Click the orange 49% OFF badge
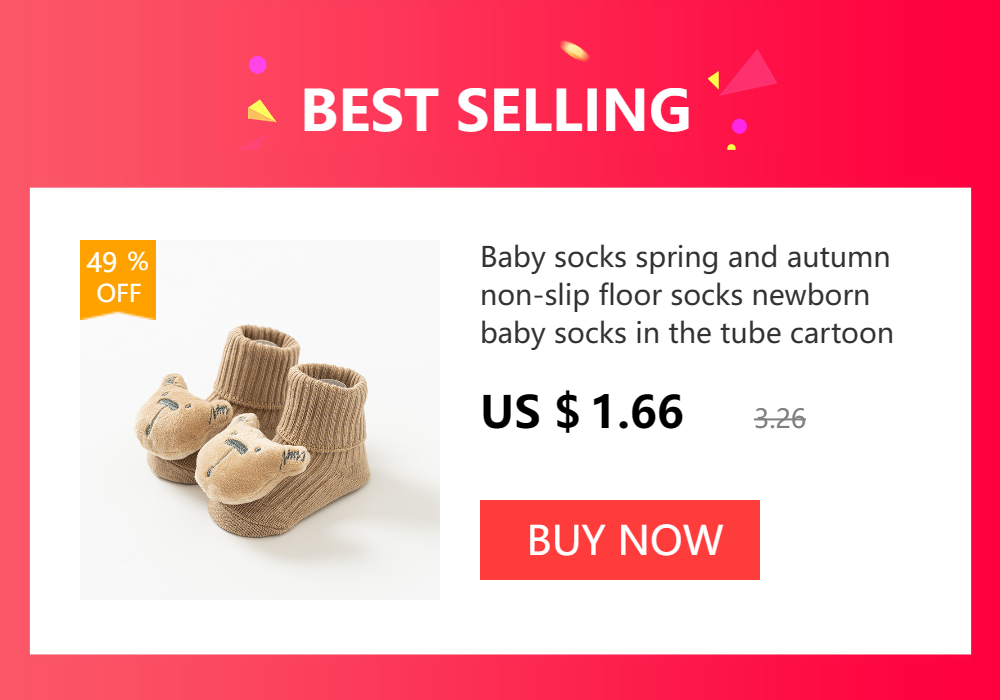Image resolution: width=1000 pixels, height=700 pixels. pos(118,279)
